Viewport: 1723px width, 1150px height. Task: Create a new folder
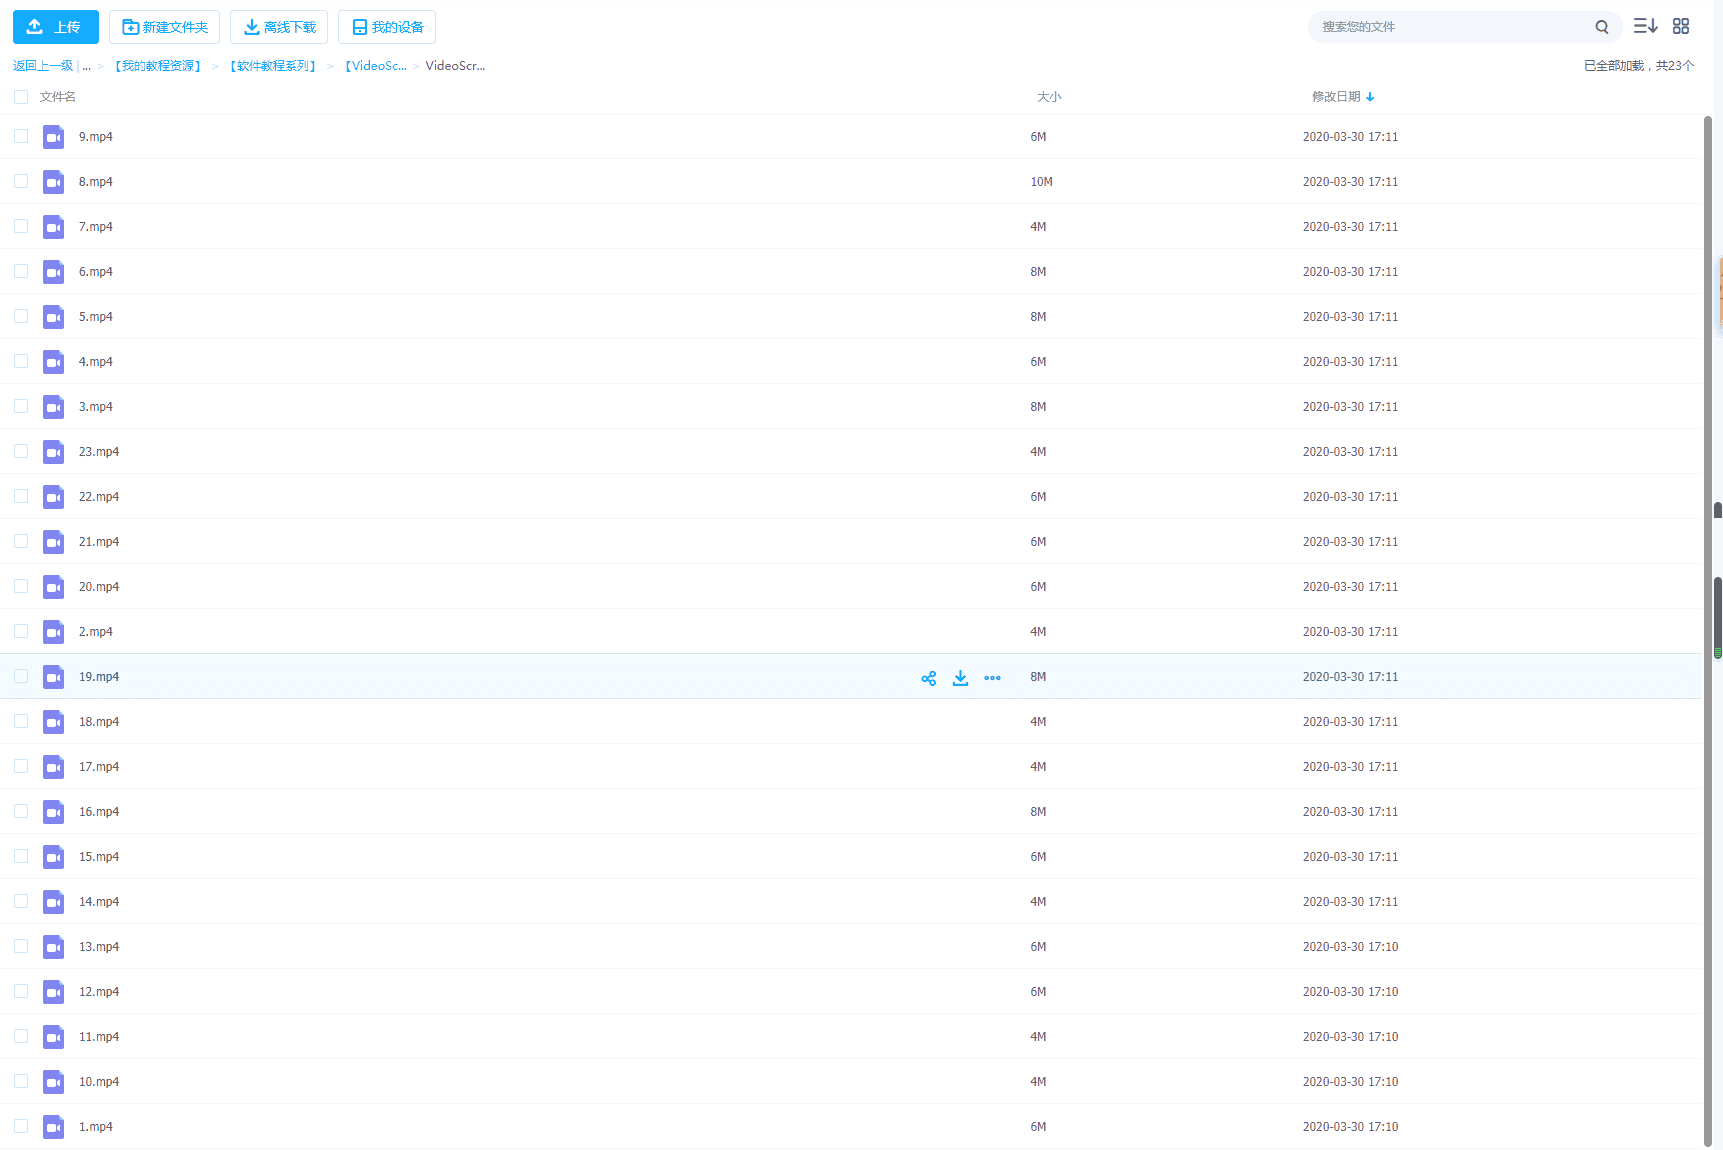pyautogui.click(x=165, y=27)
